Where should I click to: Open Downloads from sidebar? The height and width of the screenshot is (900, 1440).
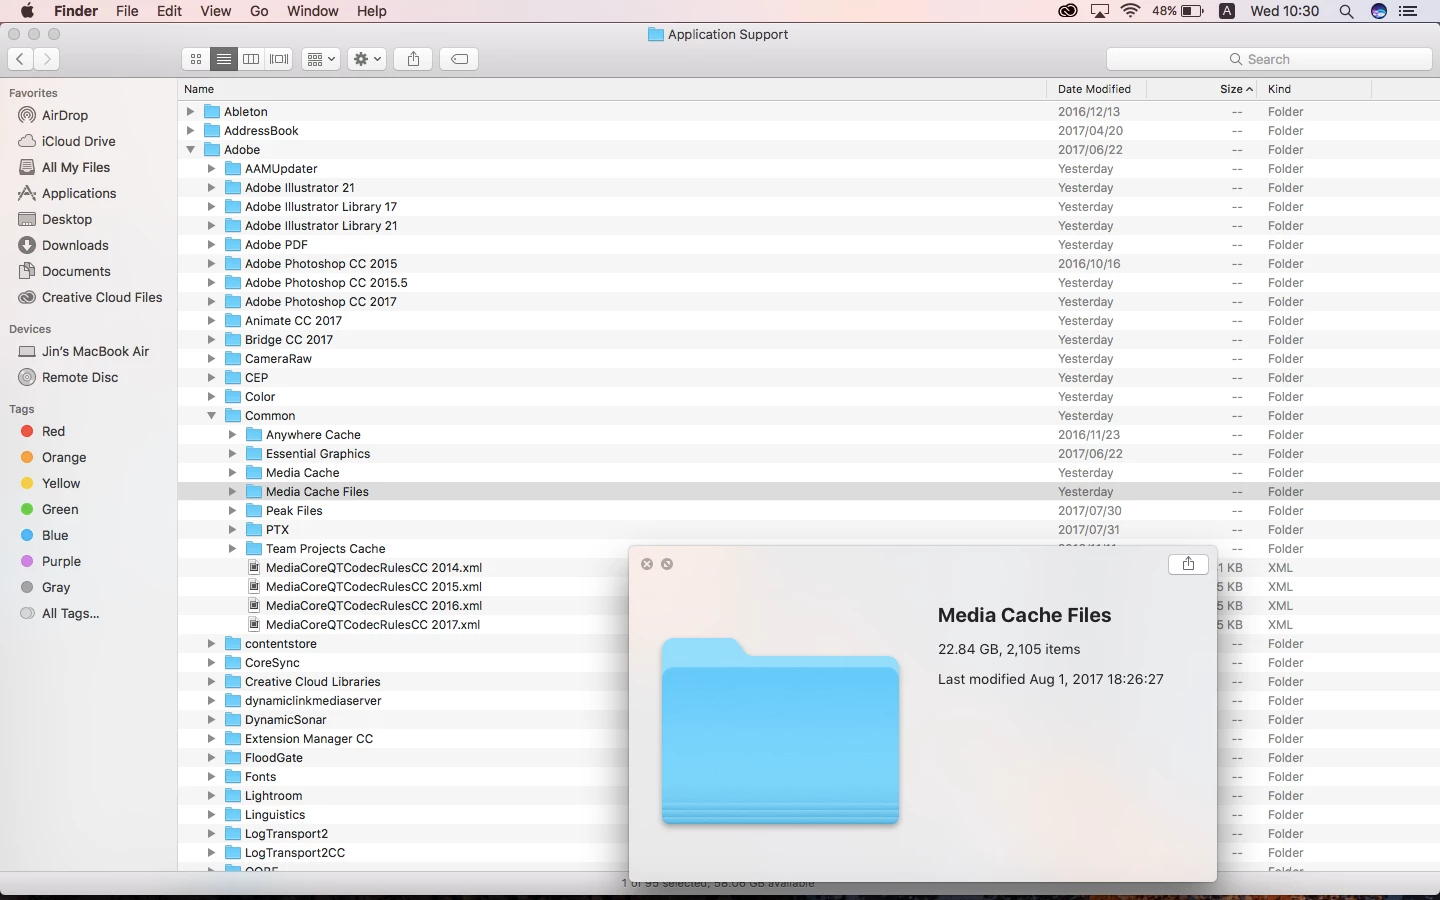click(x=75, y=245)
